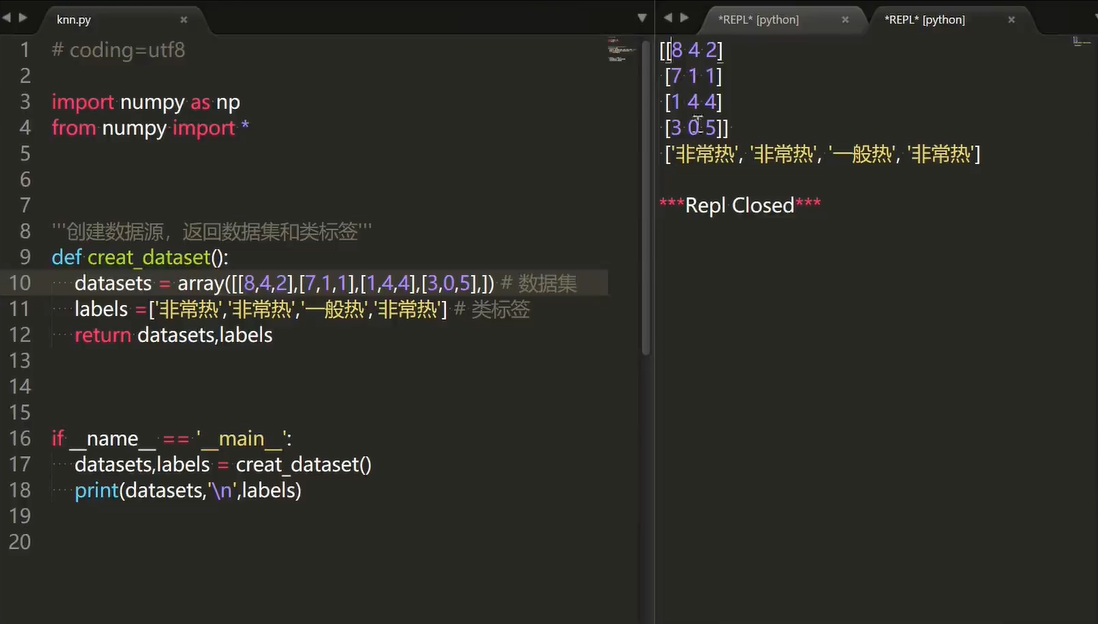Click 'from numpy import *' line
1098x624 pixels.
pos(151,128)
